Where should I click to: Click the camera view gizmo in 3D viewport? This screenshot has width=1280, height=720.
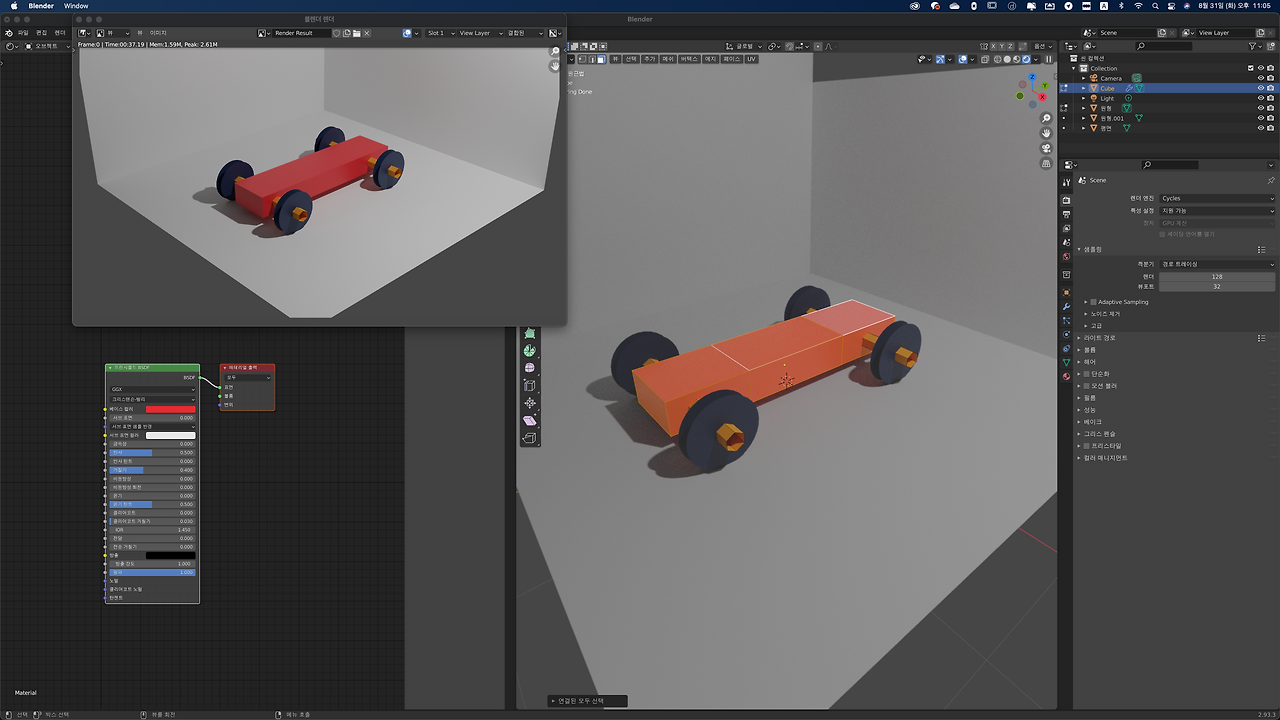click(x=1046, y=148)
